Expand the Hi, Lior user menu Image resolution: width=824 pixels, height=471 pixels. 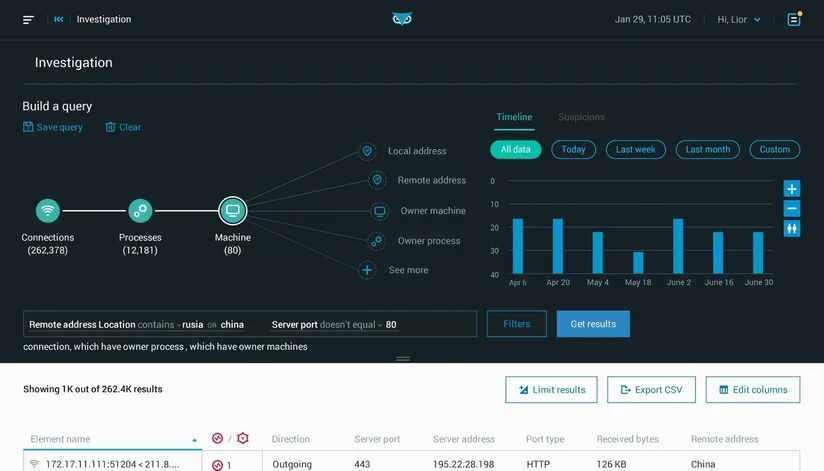point(739,19)
